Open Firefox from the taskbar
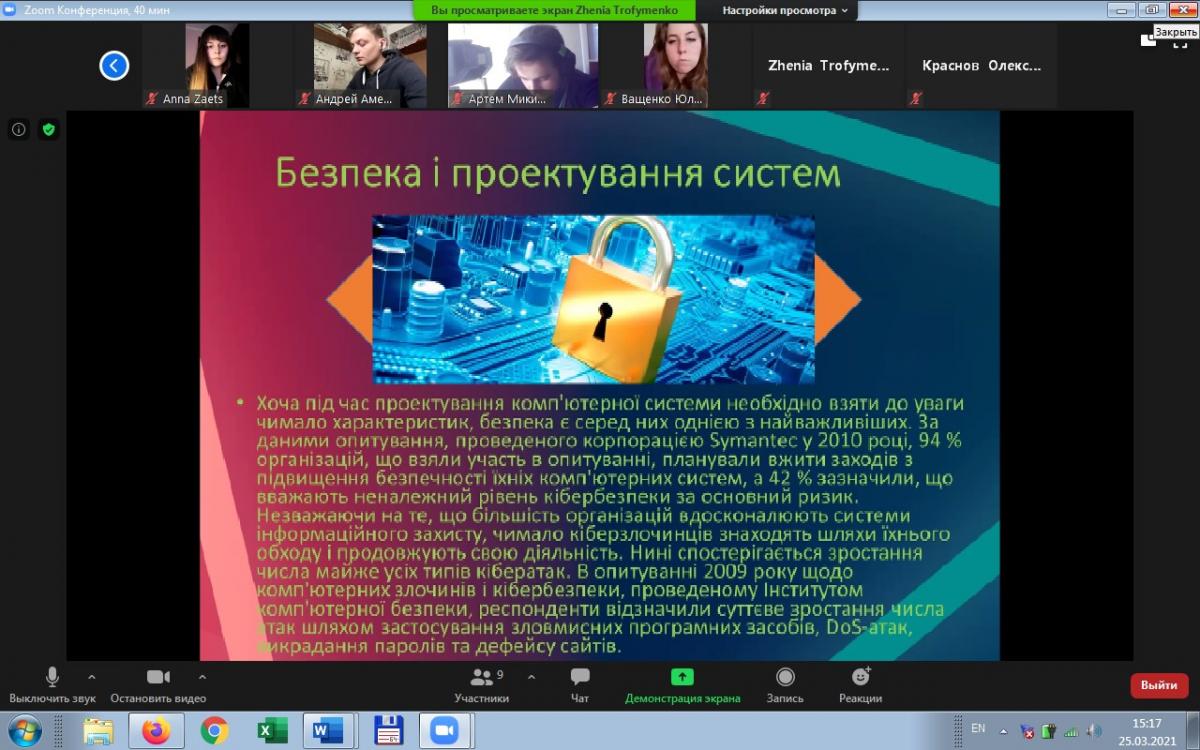Screen dimensions: 1200x750 coord(156,731)
